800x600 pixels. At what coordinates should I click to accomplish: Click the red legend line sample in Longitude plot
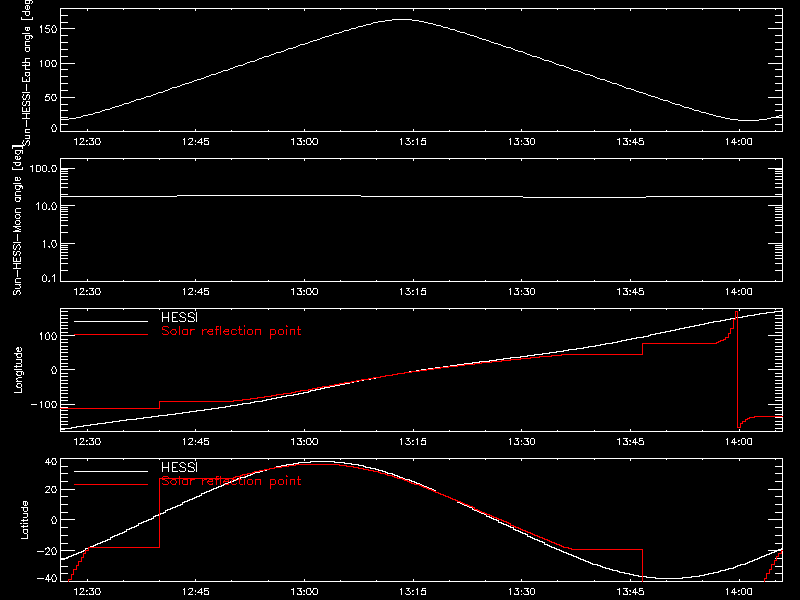tap(111, 335)
